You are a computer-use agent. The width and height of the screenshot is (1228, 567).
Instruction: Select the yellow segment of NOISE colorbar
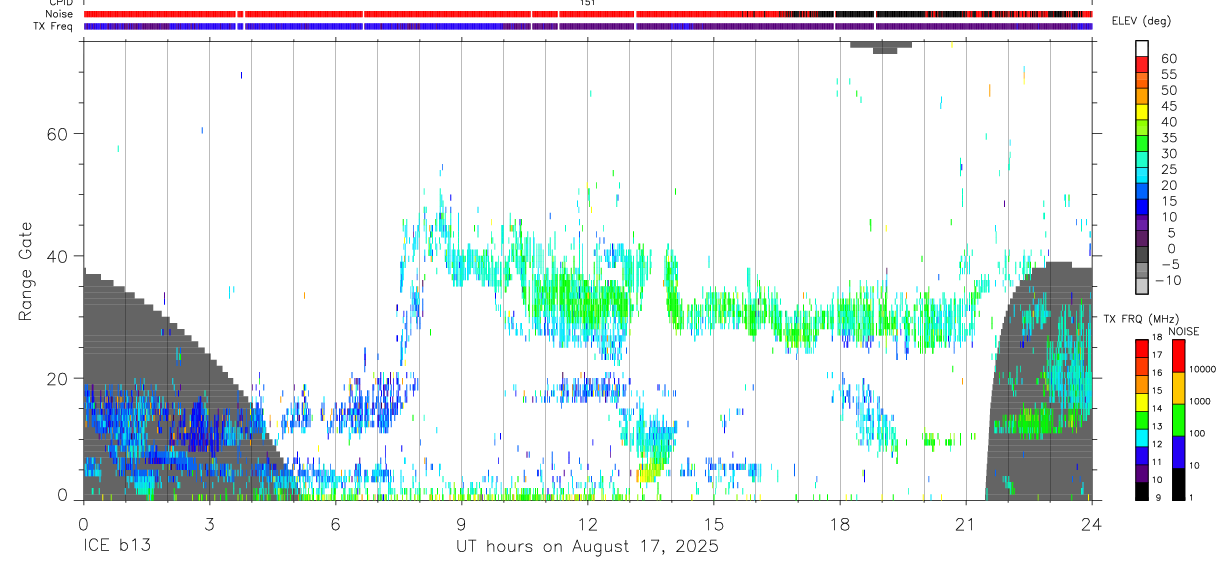[x=1178, y=388]
